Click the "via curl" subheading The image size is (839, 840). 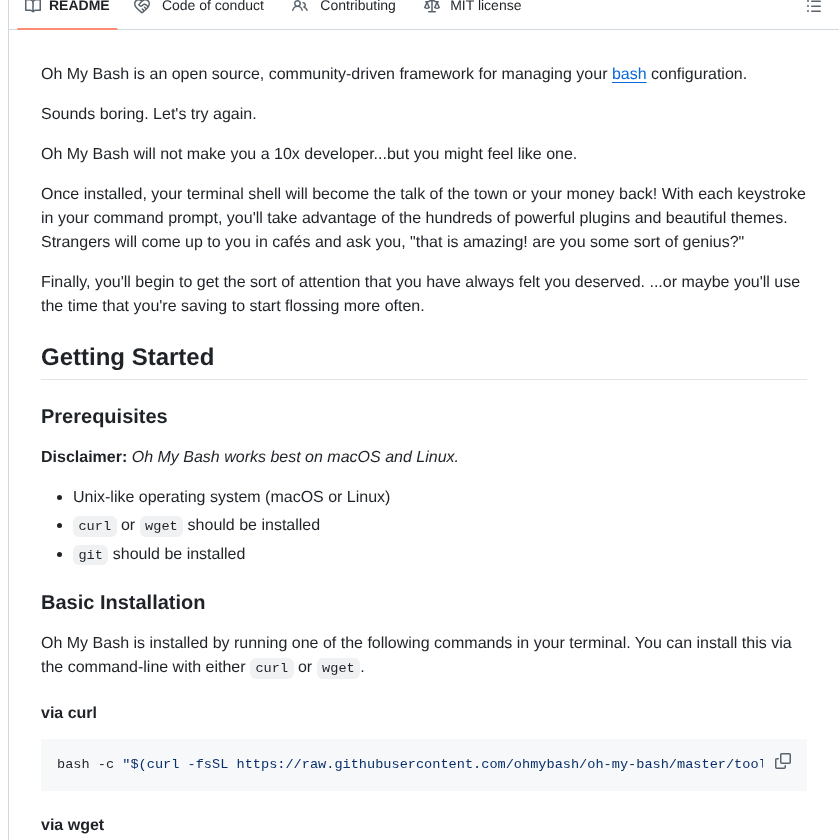69,713
